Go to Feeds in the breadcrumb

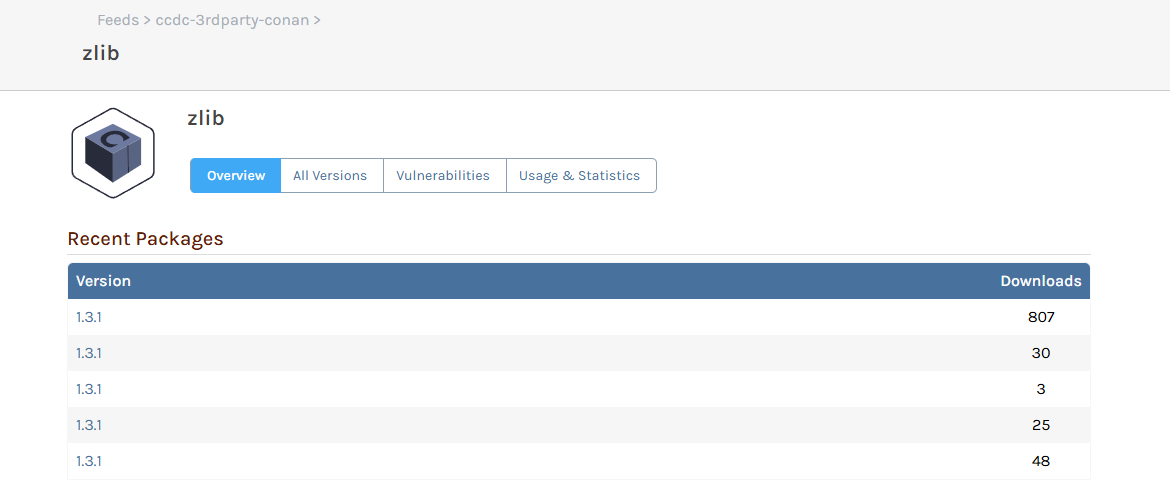point(118,20)
